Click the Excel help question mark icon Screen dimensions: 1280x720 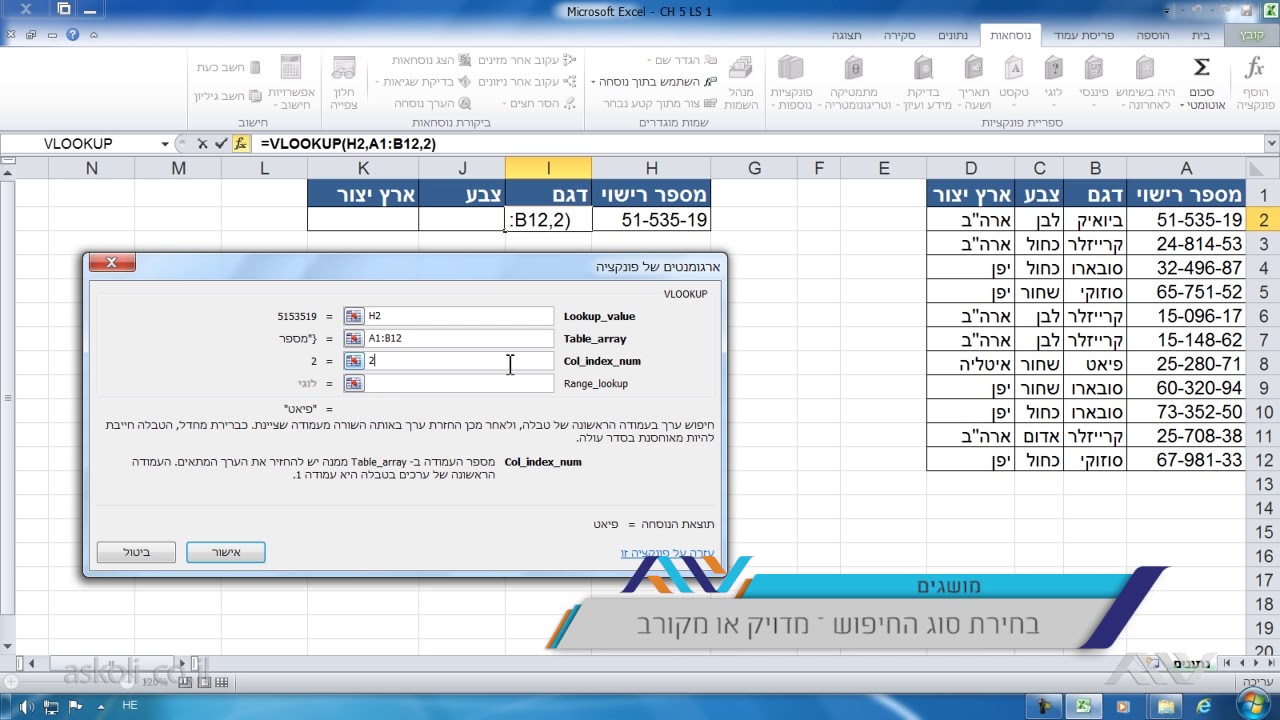tap(72, 34)
